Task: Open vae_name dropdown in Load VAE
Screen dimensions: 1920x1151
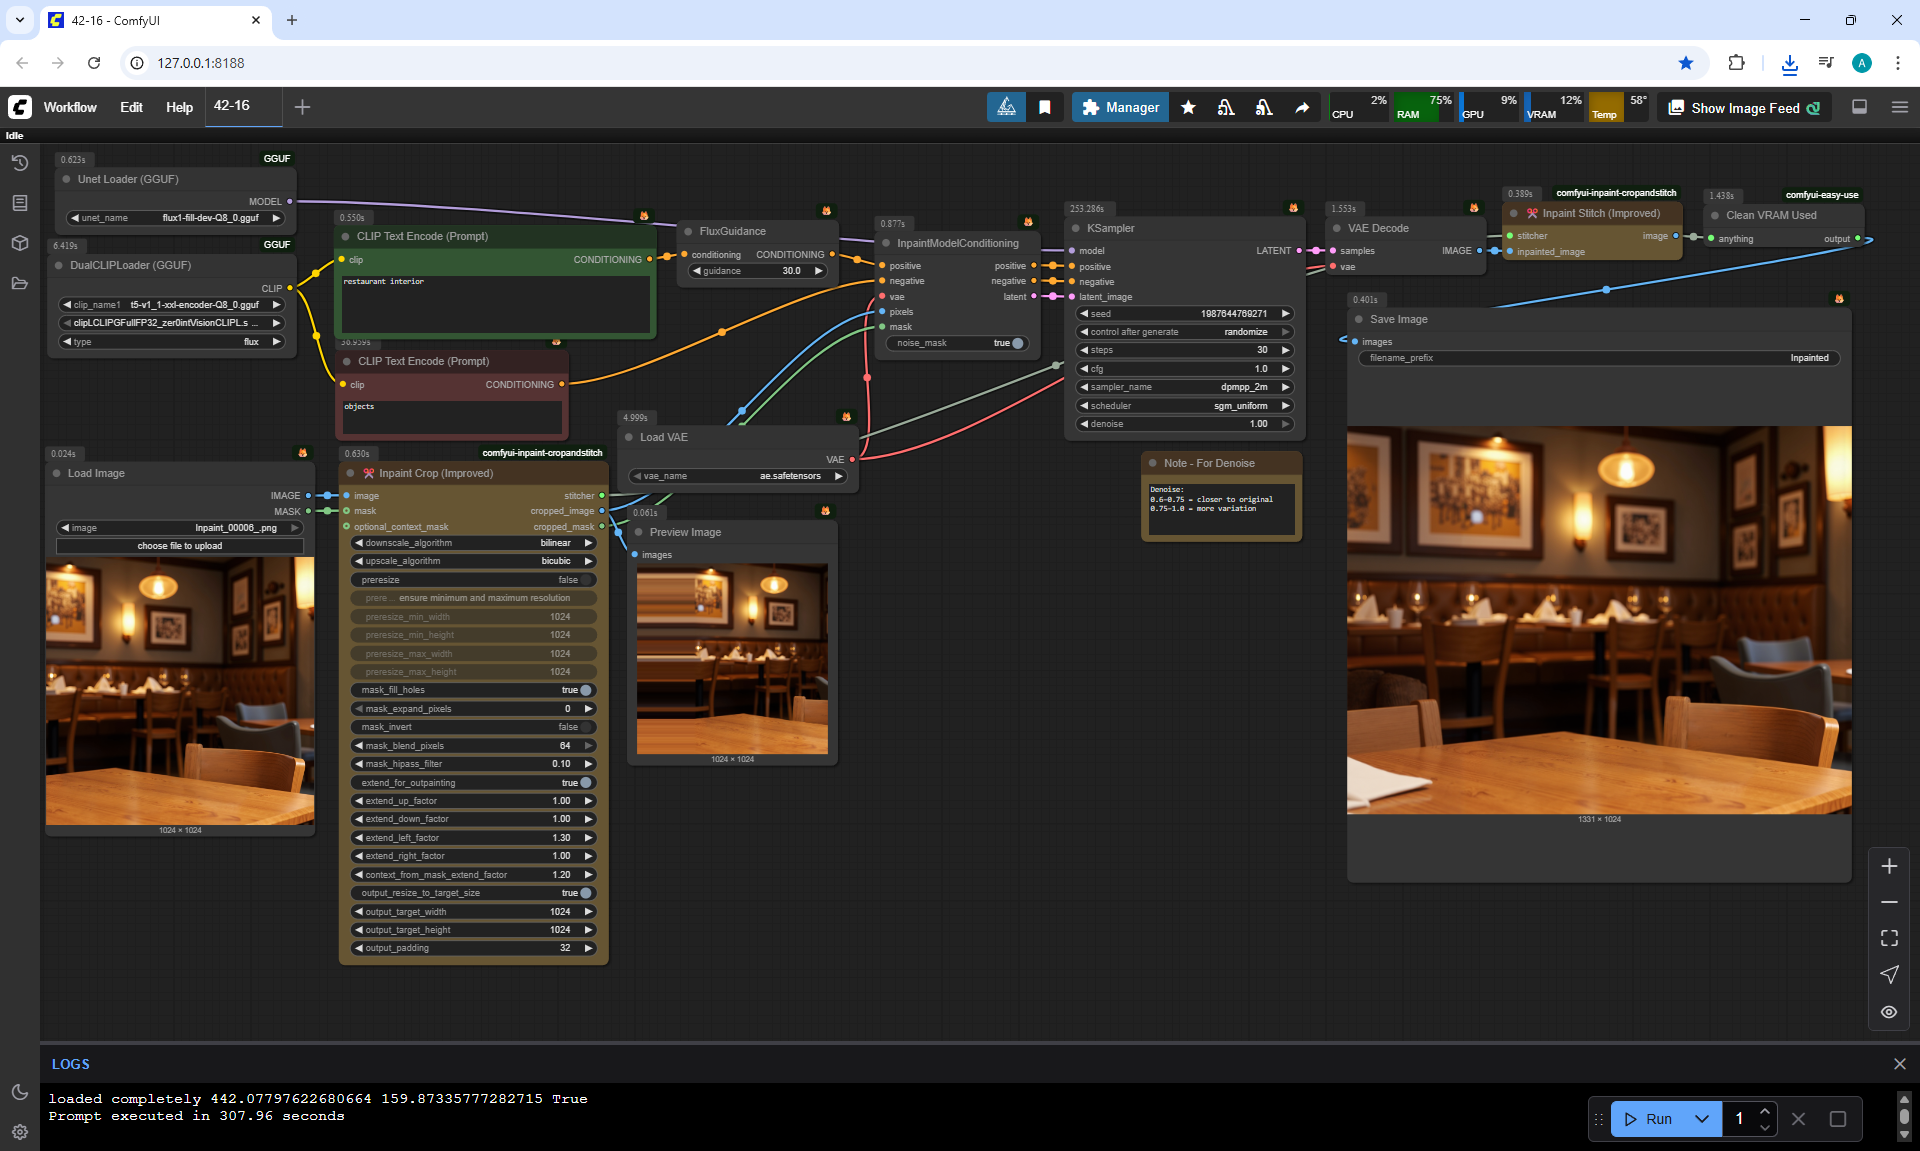Action: [738, 476]
